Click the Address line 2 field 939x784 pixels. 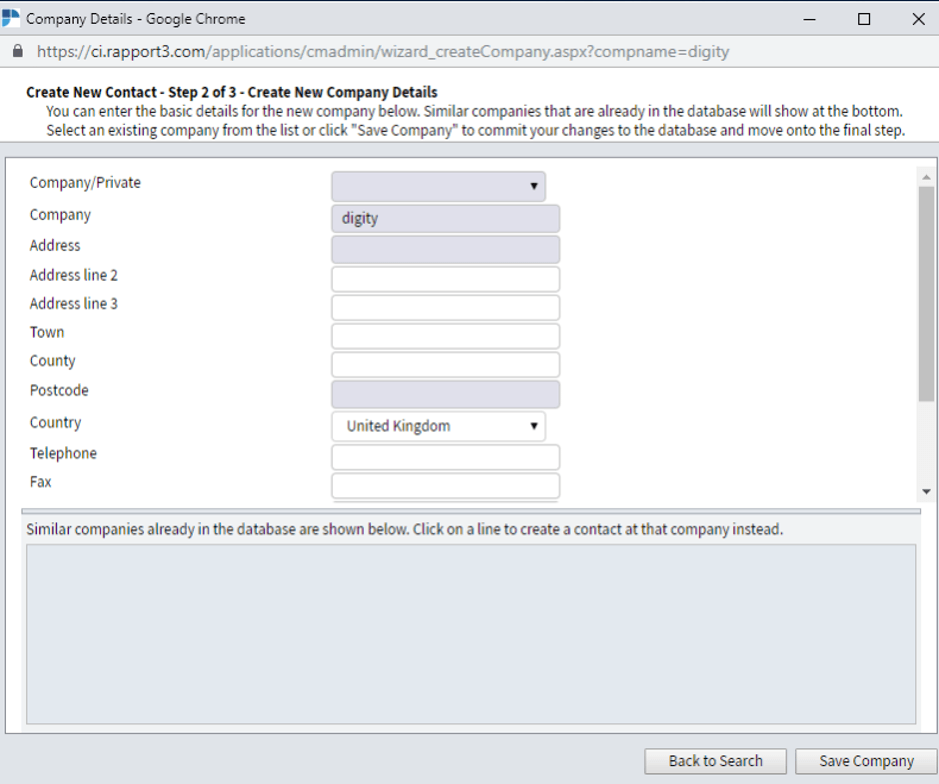[446, 279]
